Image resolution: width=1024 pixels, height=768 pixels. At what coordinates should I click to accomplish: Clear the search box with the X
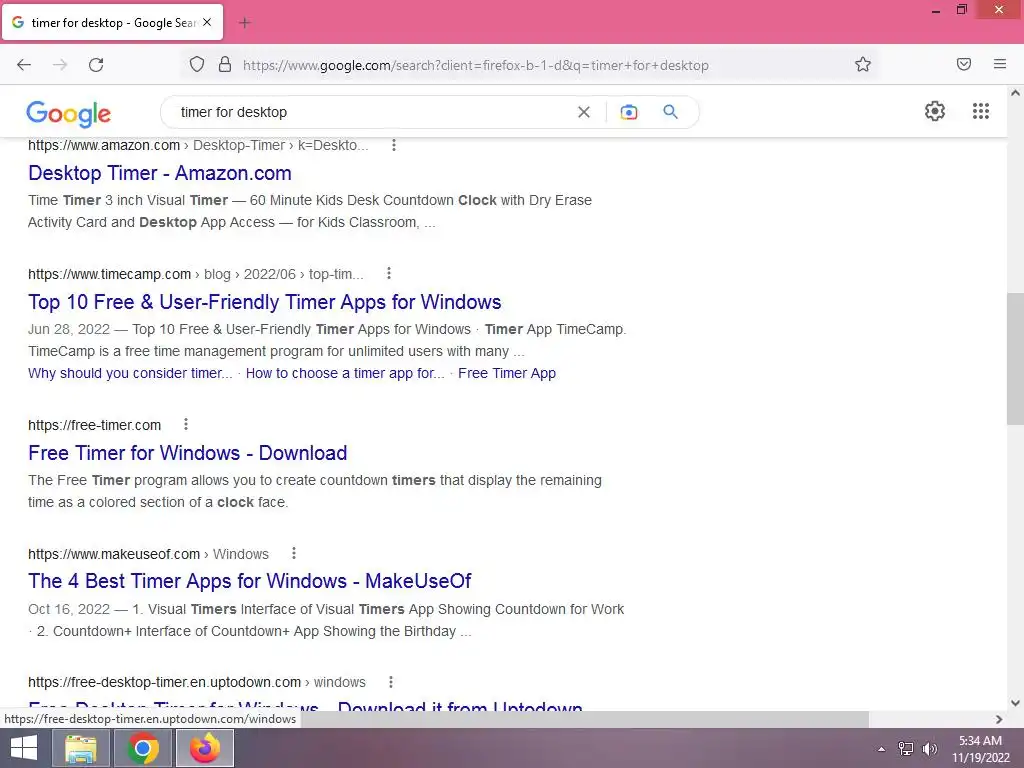[584, 112]
